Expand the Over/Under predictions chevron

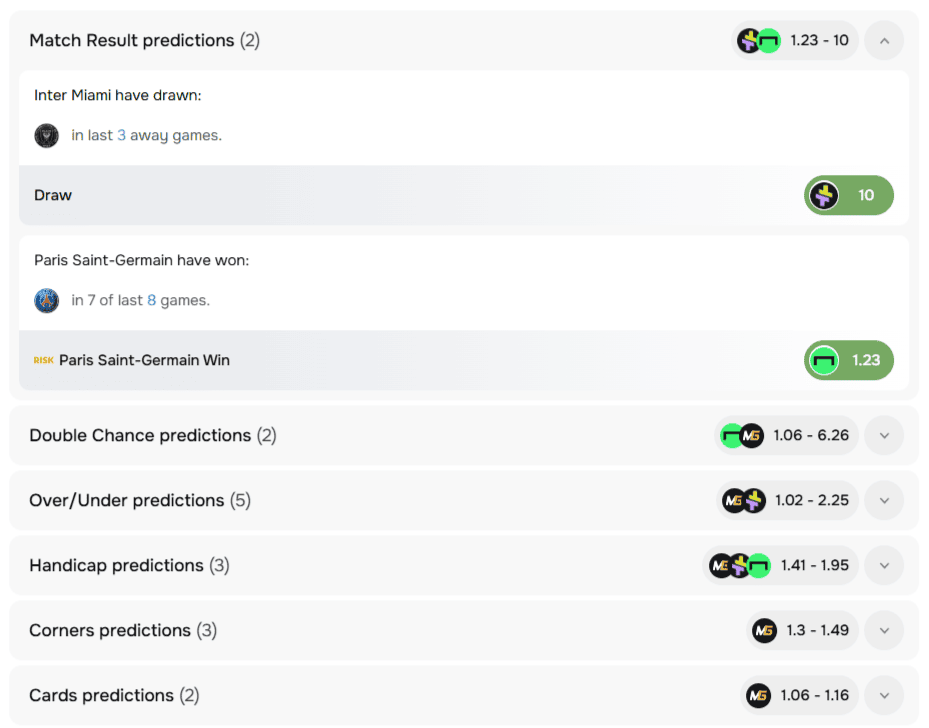(x=884, y=500)
